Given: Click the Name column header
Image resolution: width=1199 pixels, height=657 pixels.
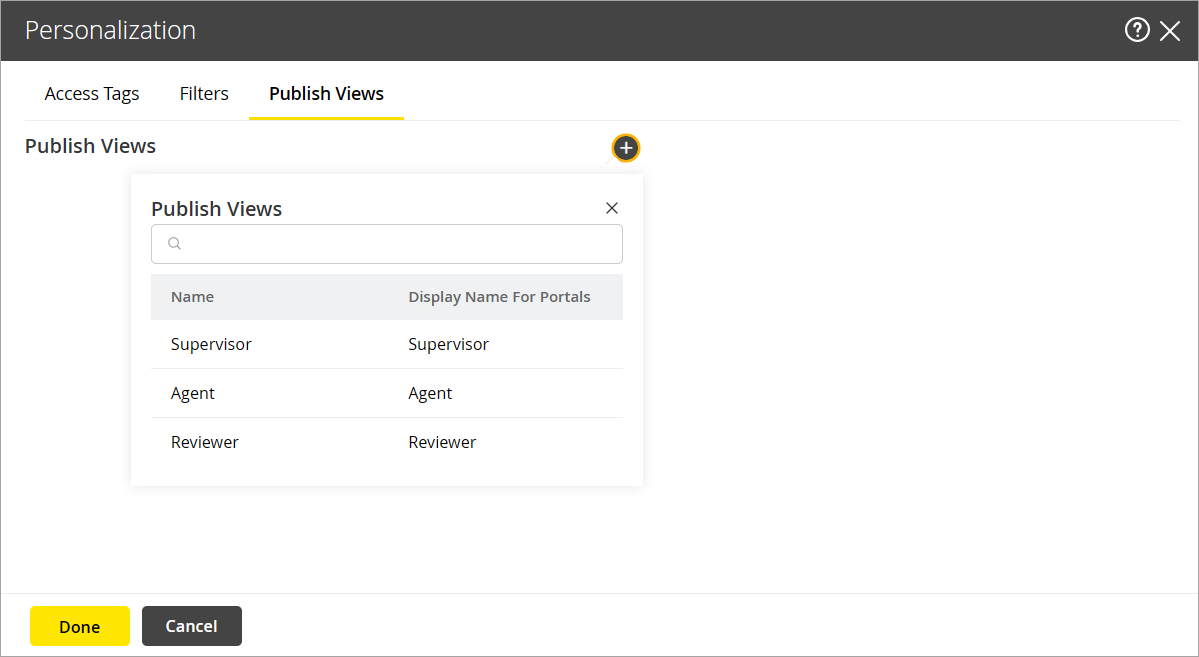Looking at the screenshot, I should coord(192,296).
